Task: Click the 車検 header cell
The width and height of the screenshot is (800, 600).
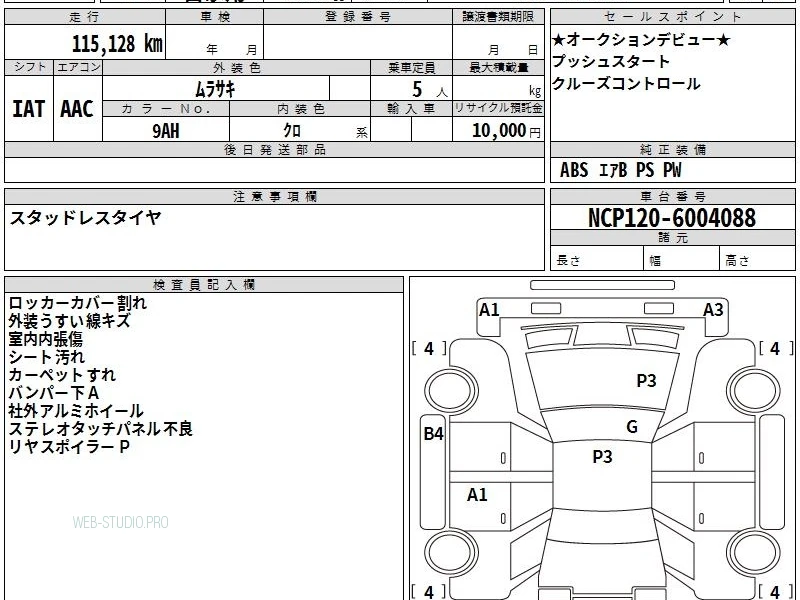Action: click(215, 17)
